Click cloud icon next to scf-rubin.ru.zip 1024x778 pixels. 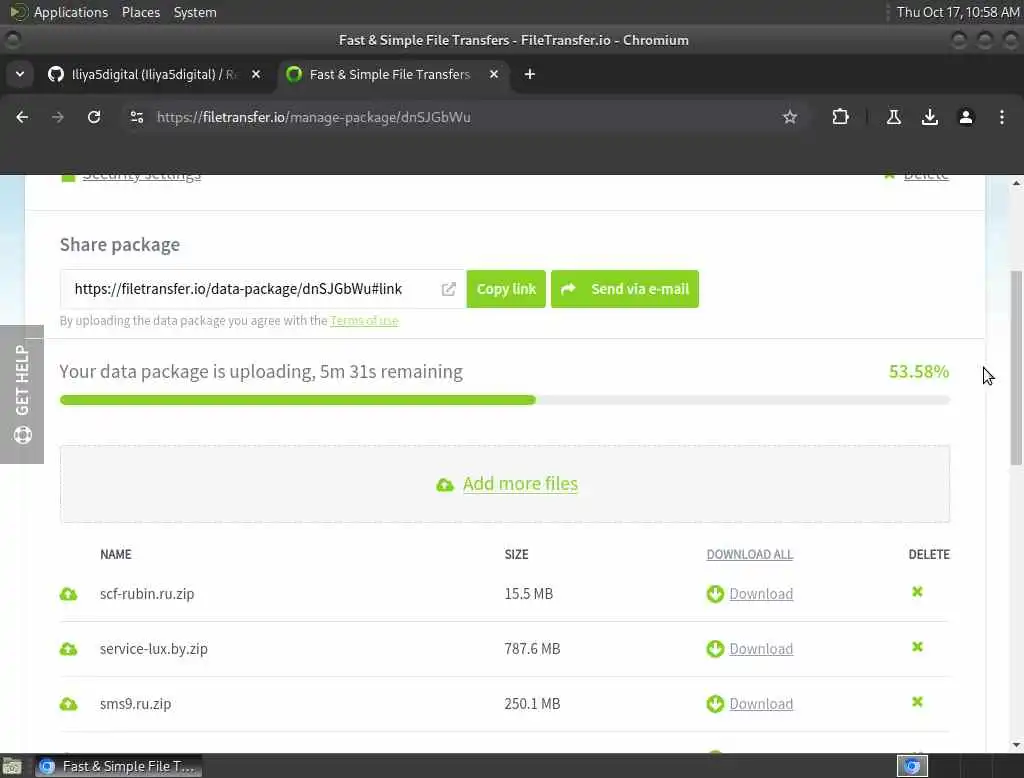point(69,594)
